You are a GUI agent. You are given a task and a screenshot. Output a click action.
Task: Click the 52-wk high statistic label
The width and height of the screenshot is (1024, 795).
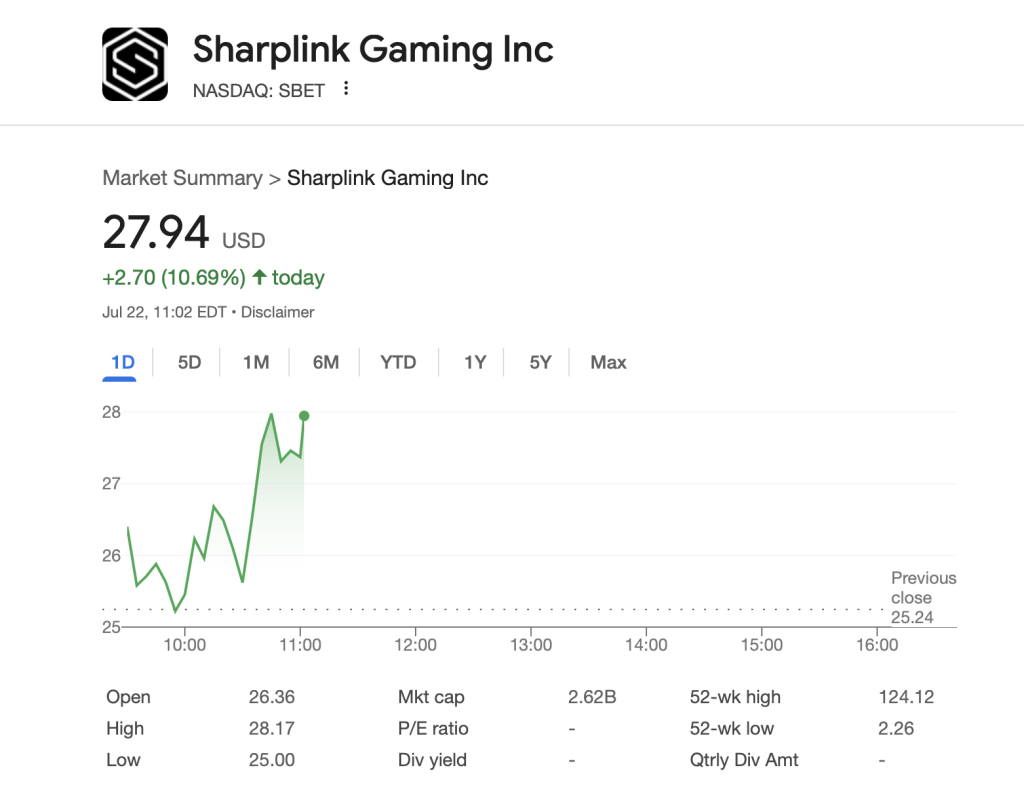pos(735,697)
